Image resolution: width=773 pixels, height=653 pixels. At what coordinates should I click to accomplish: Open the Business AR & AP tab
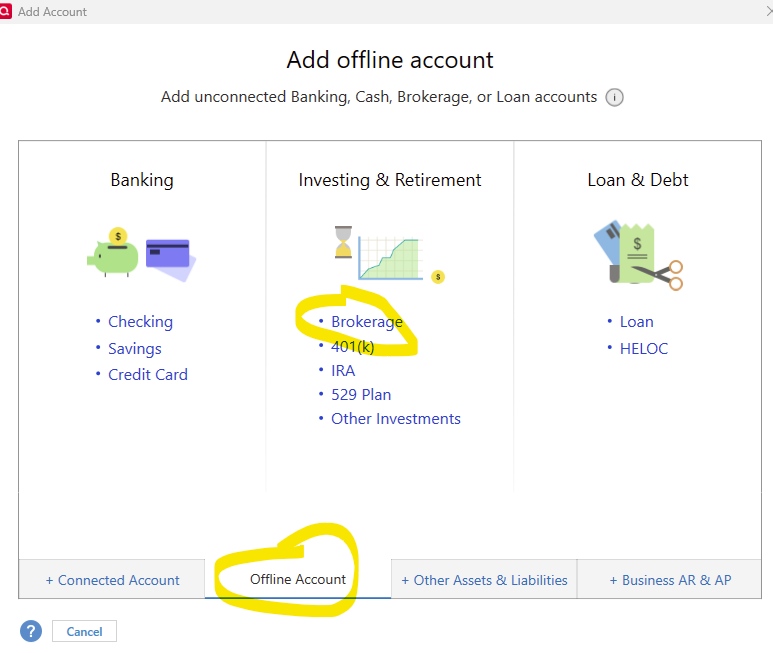point(669,580)
